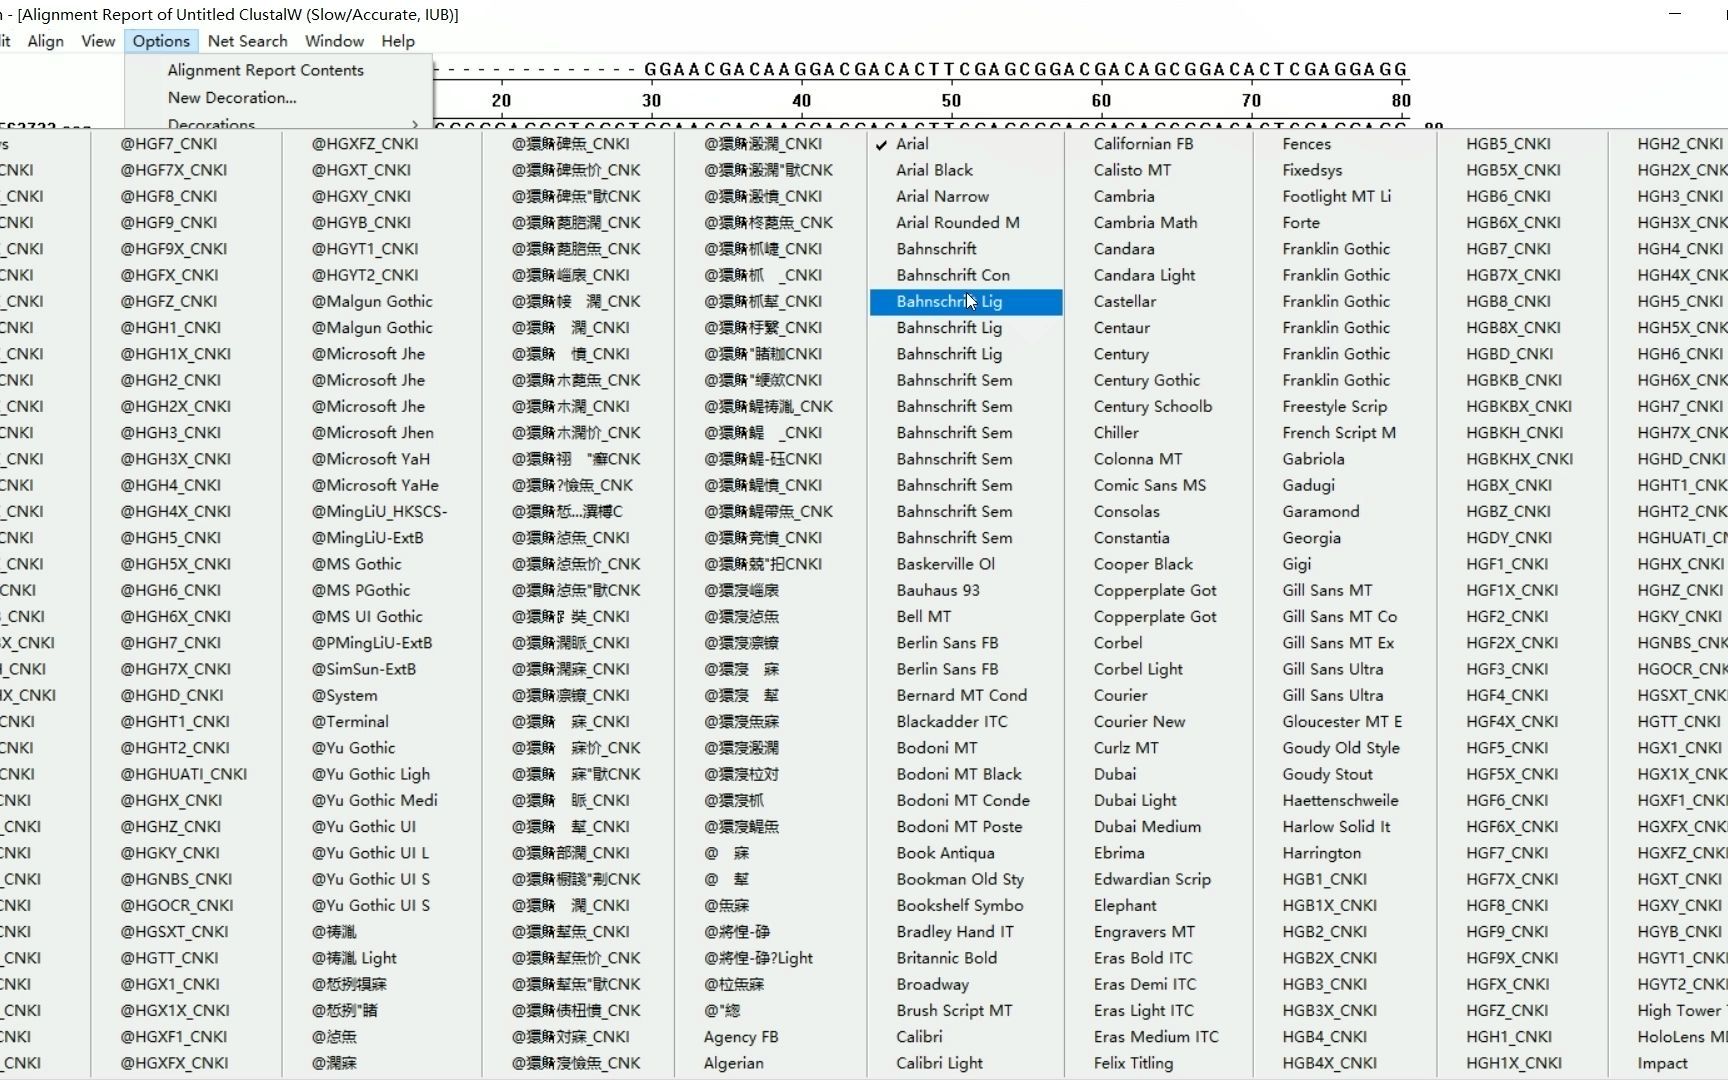
Task: Select Consolas from the font list
Action: (x=1126, y=512)
